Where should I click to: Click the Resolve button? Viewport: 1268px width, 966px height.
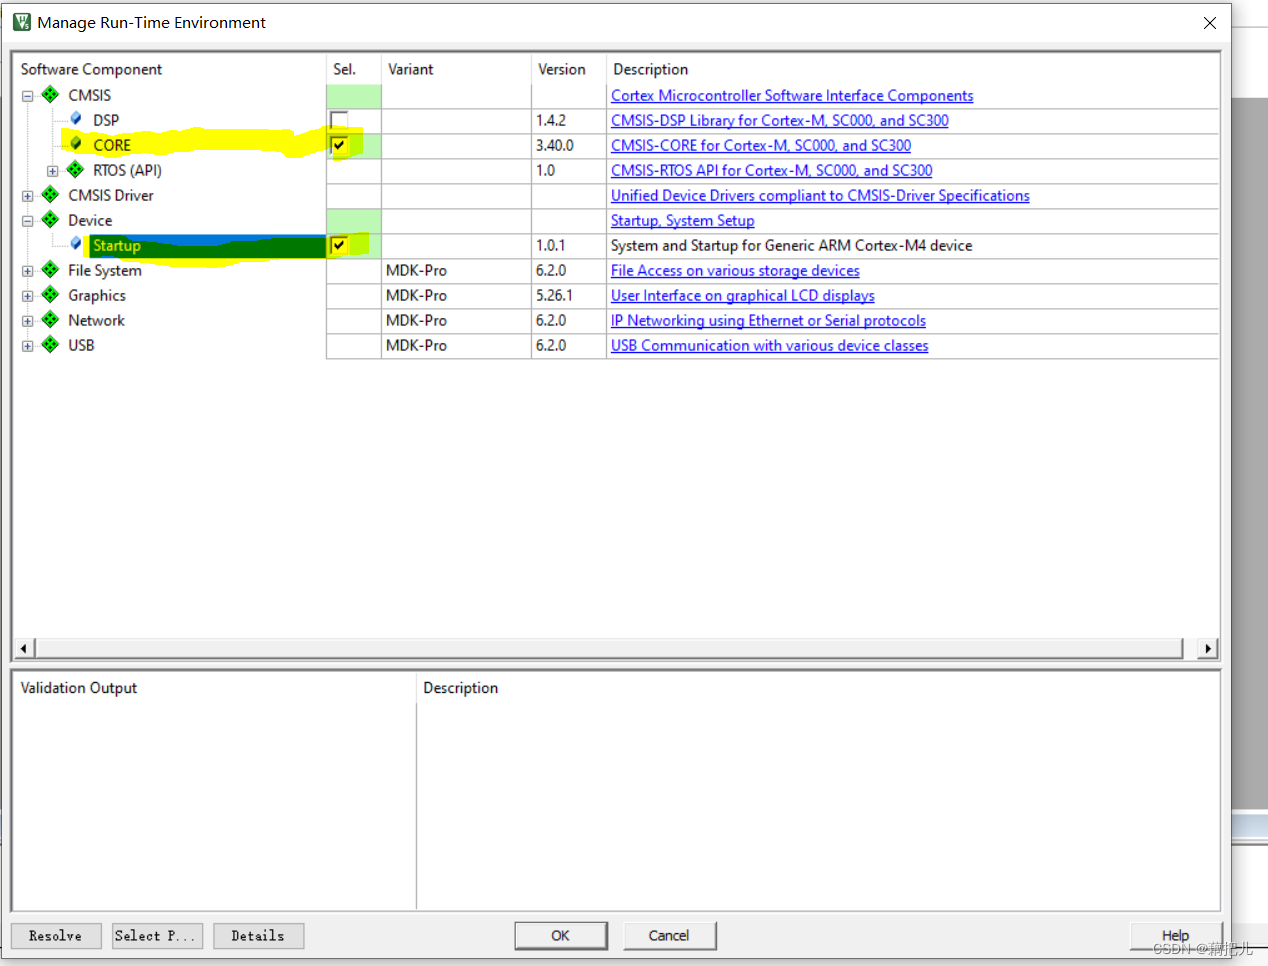(x=56, y=936)
